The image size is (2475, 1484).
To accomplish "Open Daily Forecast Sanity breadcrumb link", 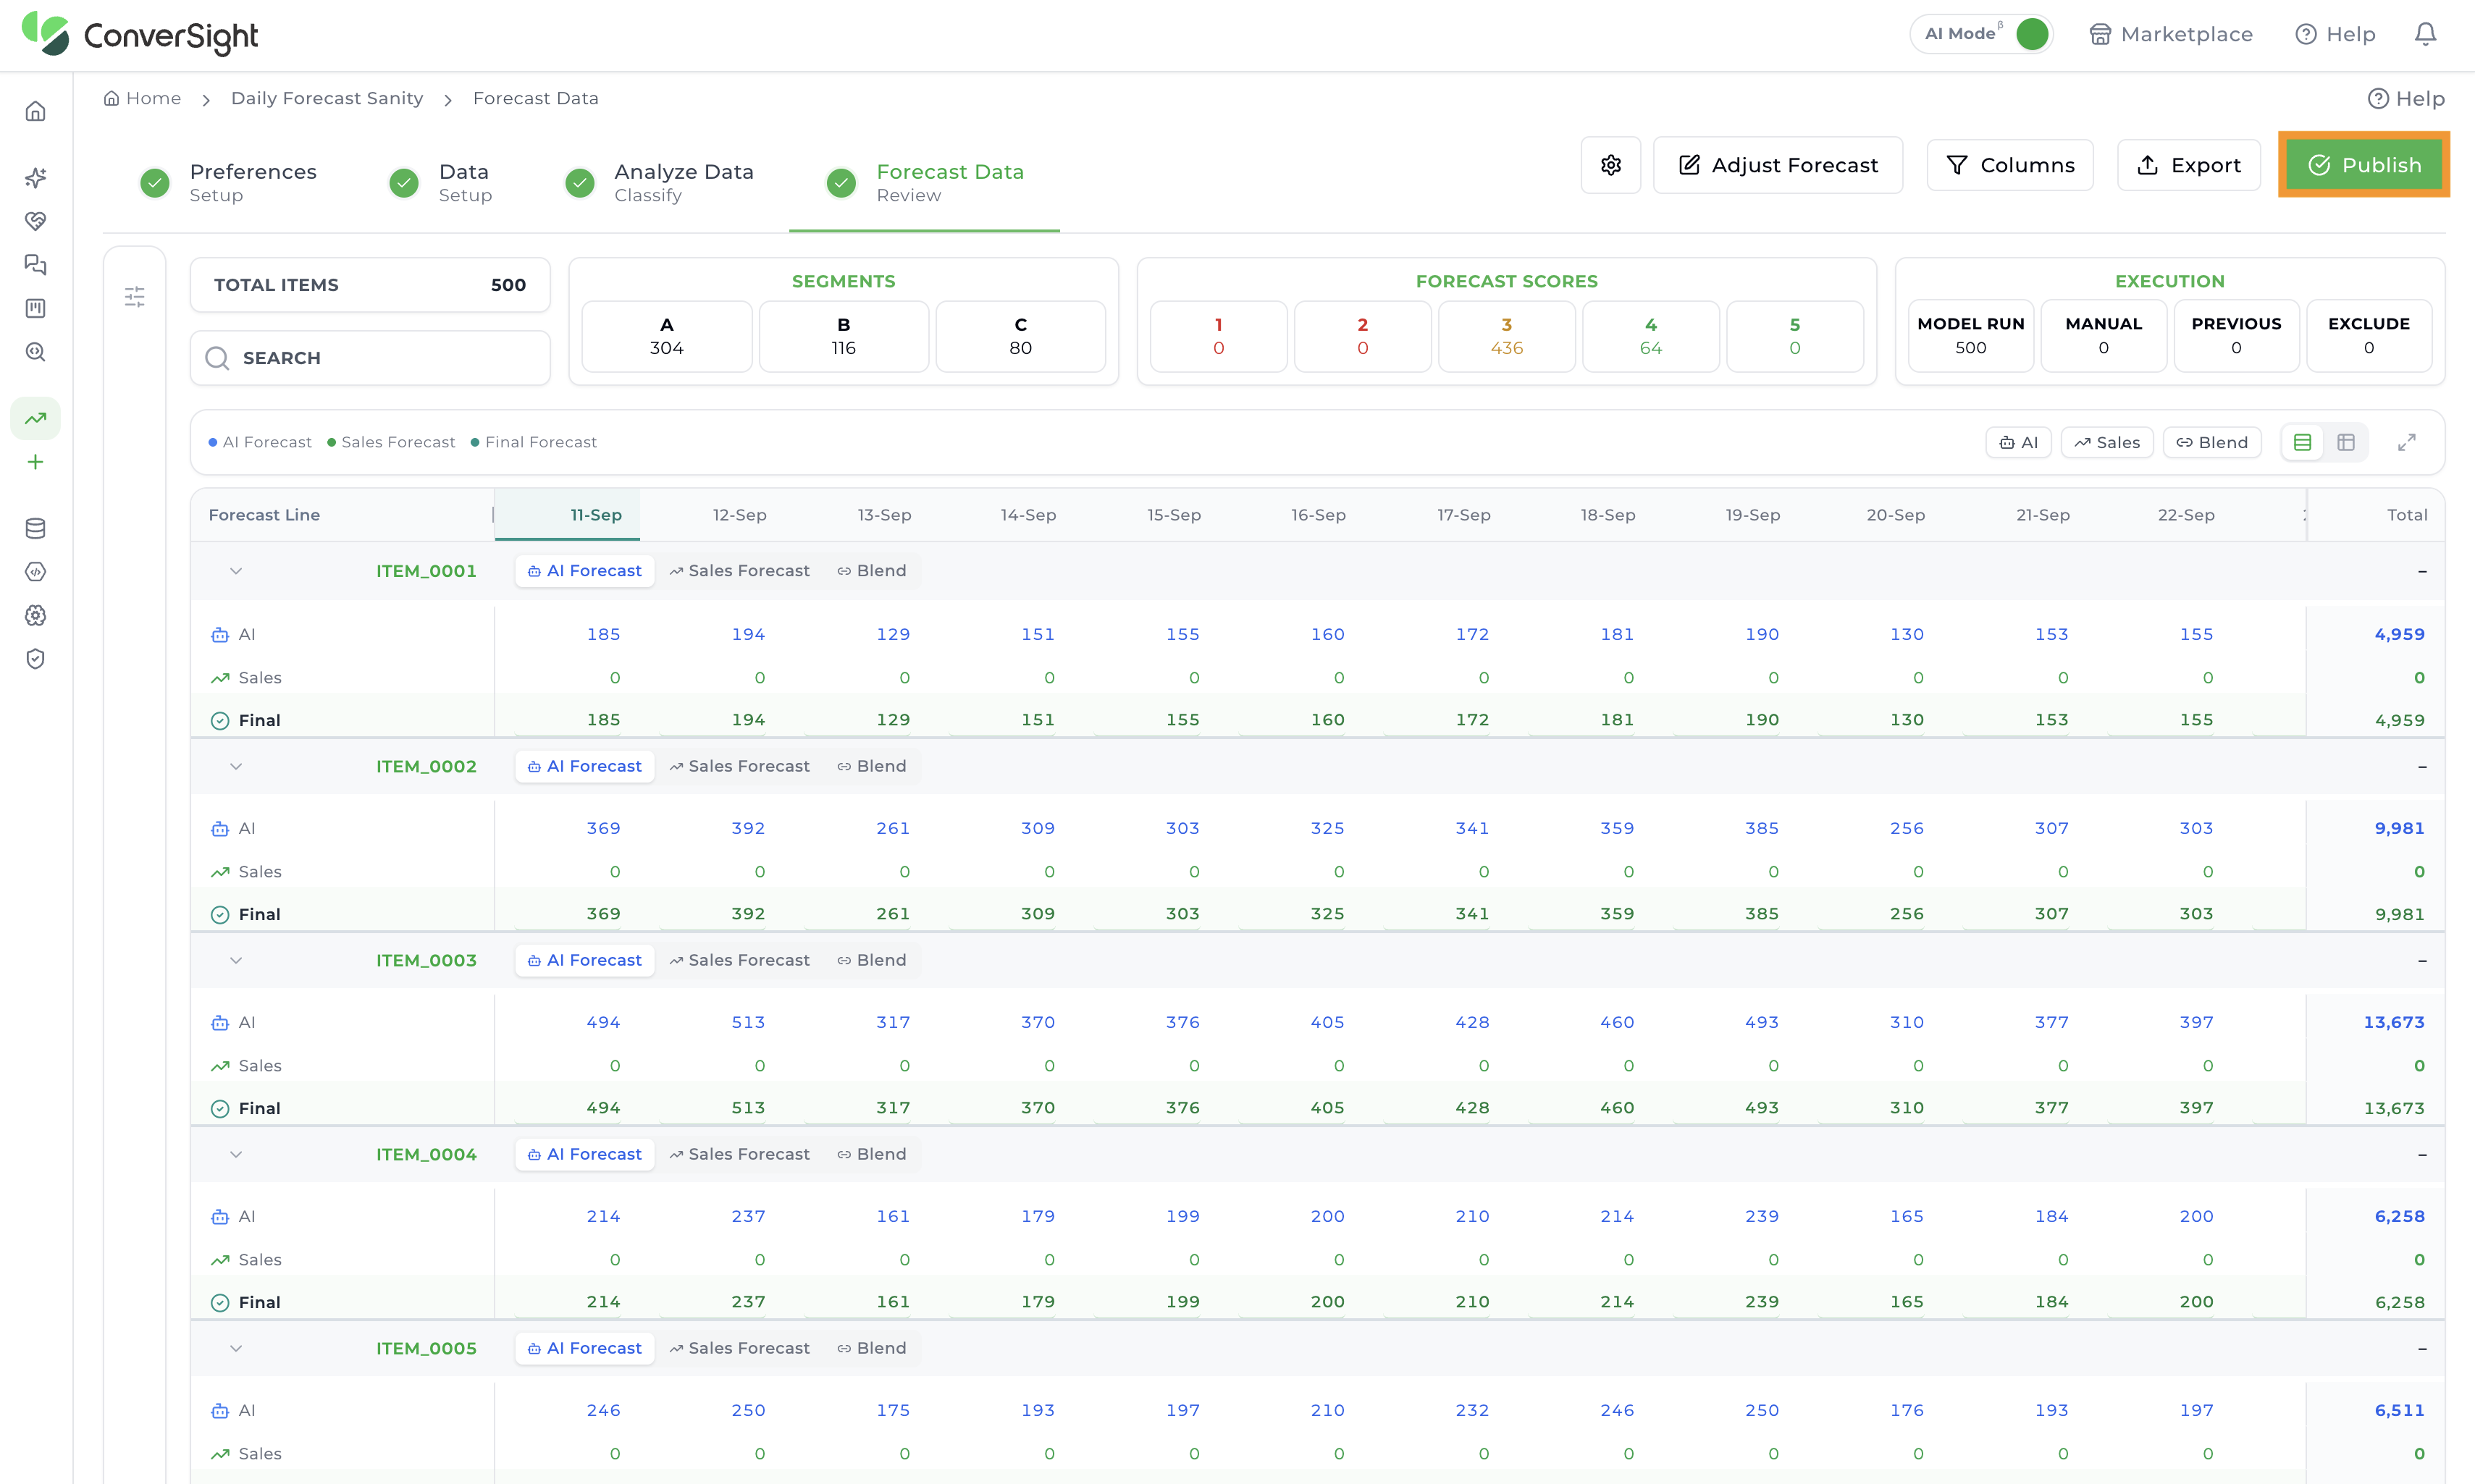I will tap(327, 98).
